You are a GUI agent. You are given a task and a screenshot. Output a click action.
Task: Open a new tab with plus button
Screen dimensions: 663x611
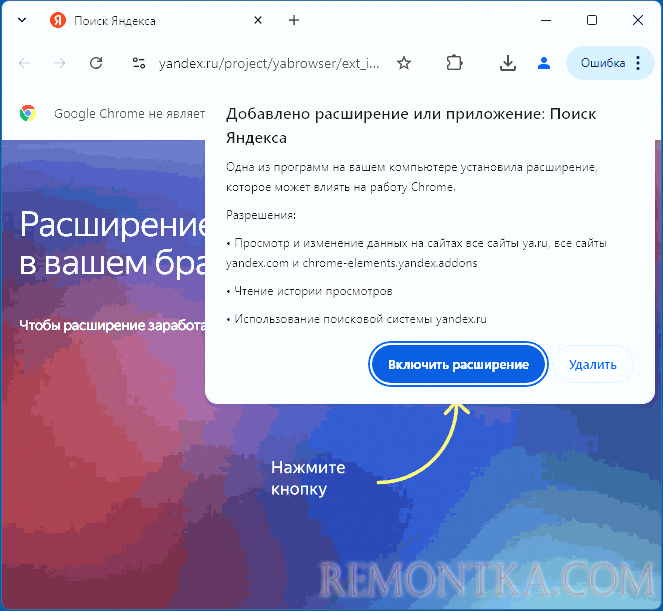click(294, 20)
